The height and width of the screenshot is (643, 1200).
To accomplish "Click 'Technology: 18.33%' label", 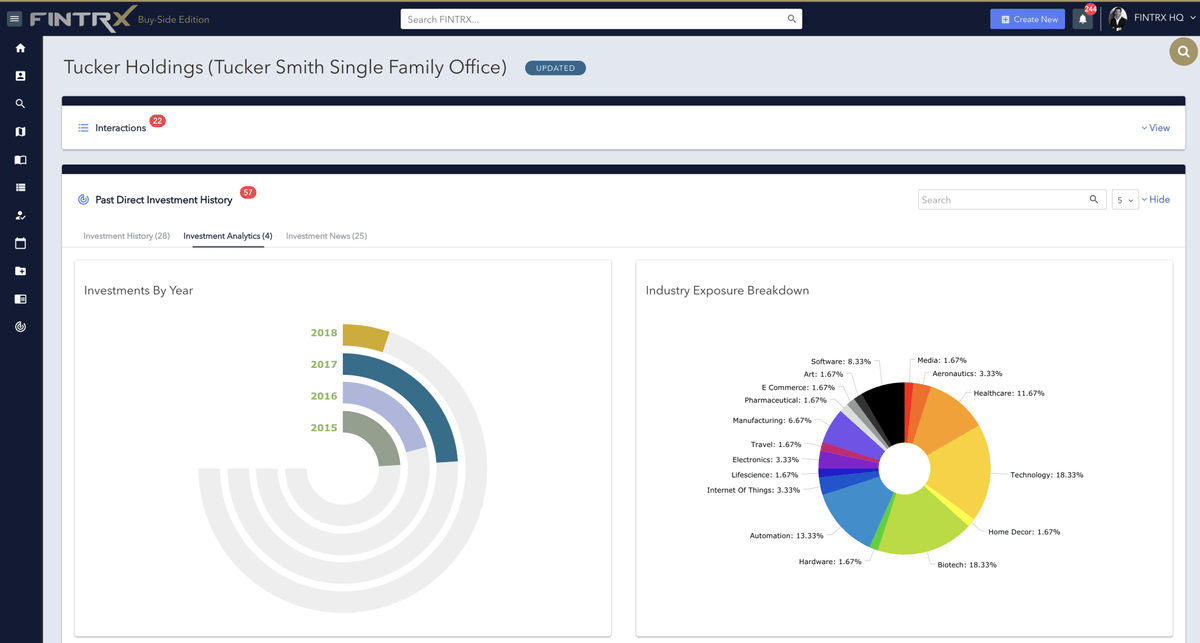I will click(1046, 475).
